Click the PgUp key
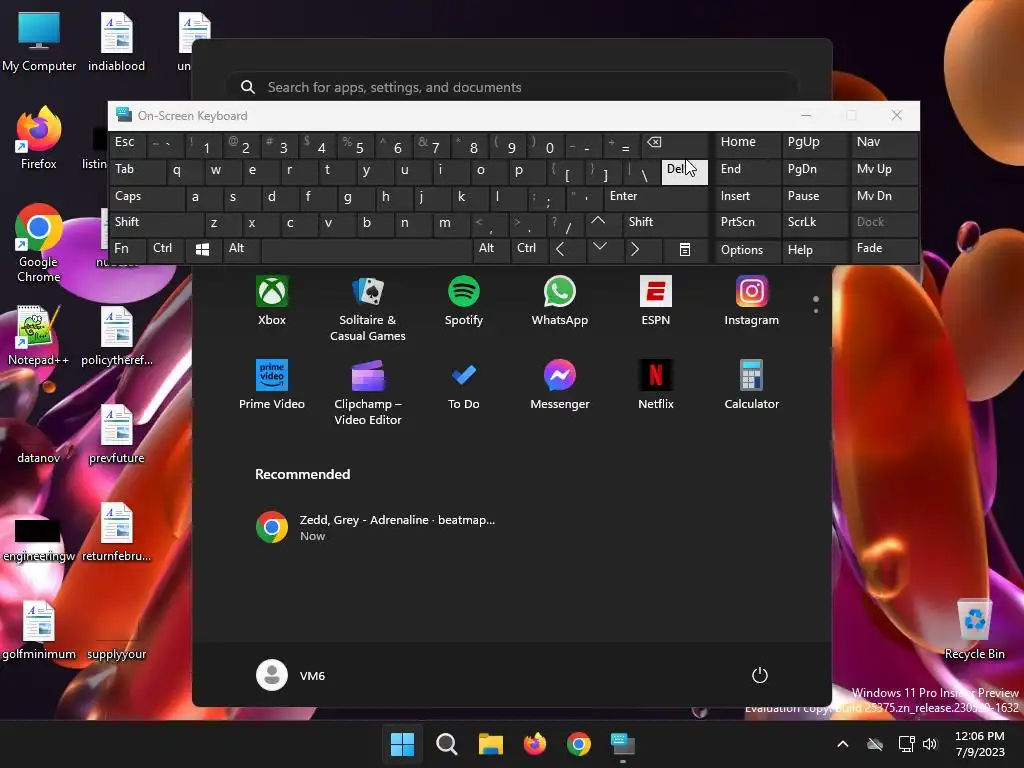Image resolution: width=1024 pixels, height=768 pixels. click(x=814, y=144)
